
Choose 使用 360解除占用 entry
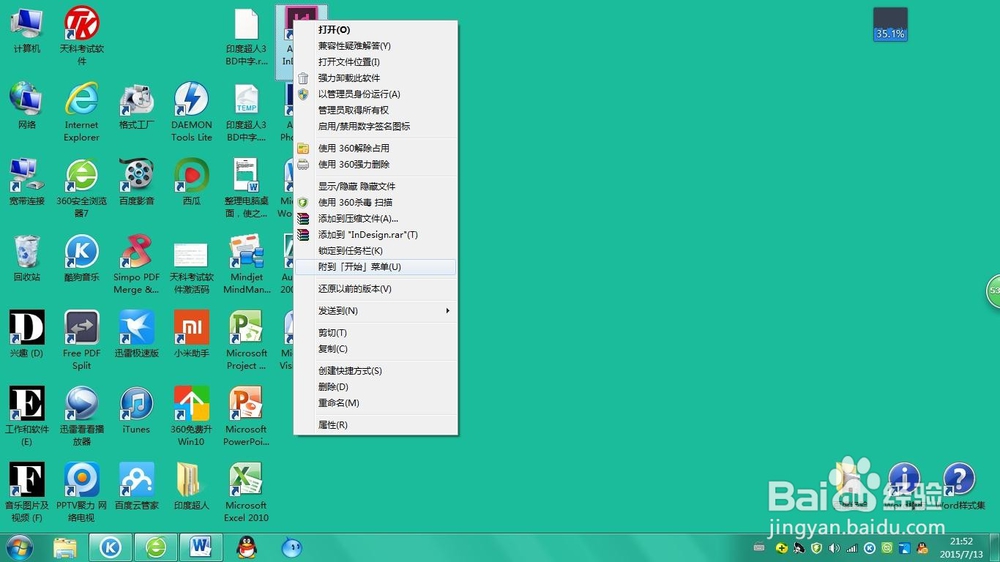point(376,148)
